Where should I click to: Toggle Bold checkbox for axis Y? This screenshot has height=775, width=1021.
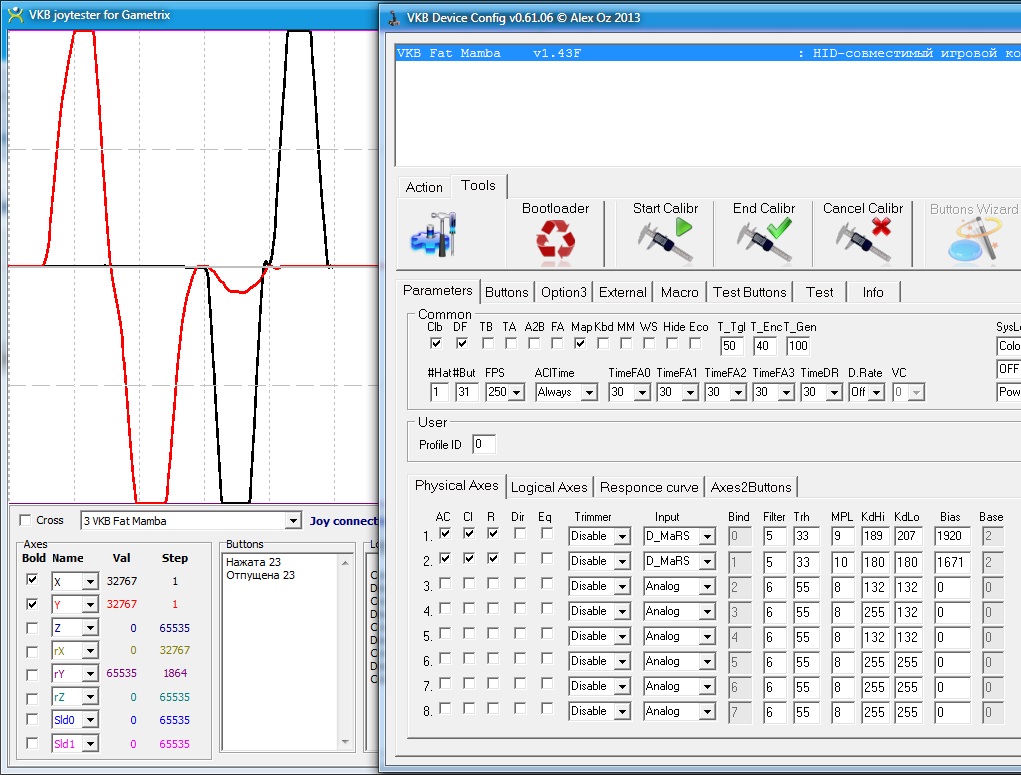coord(31,604)
